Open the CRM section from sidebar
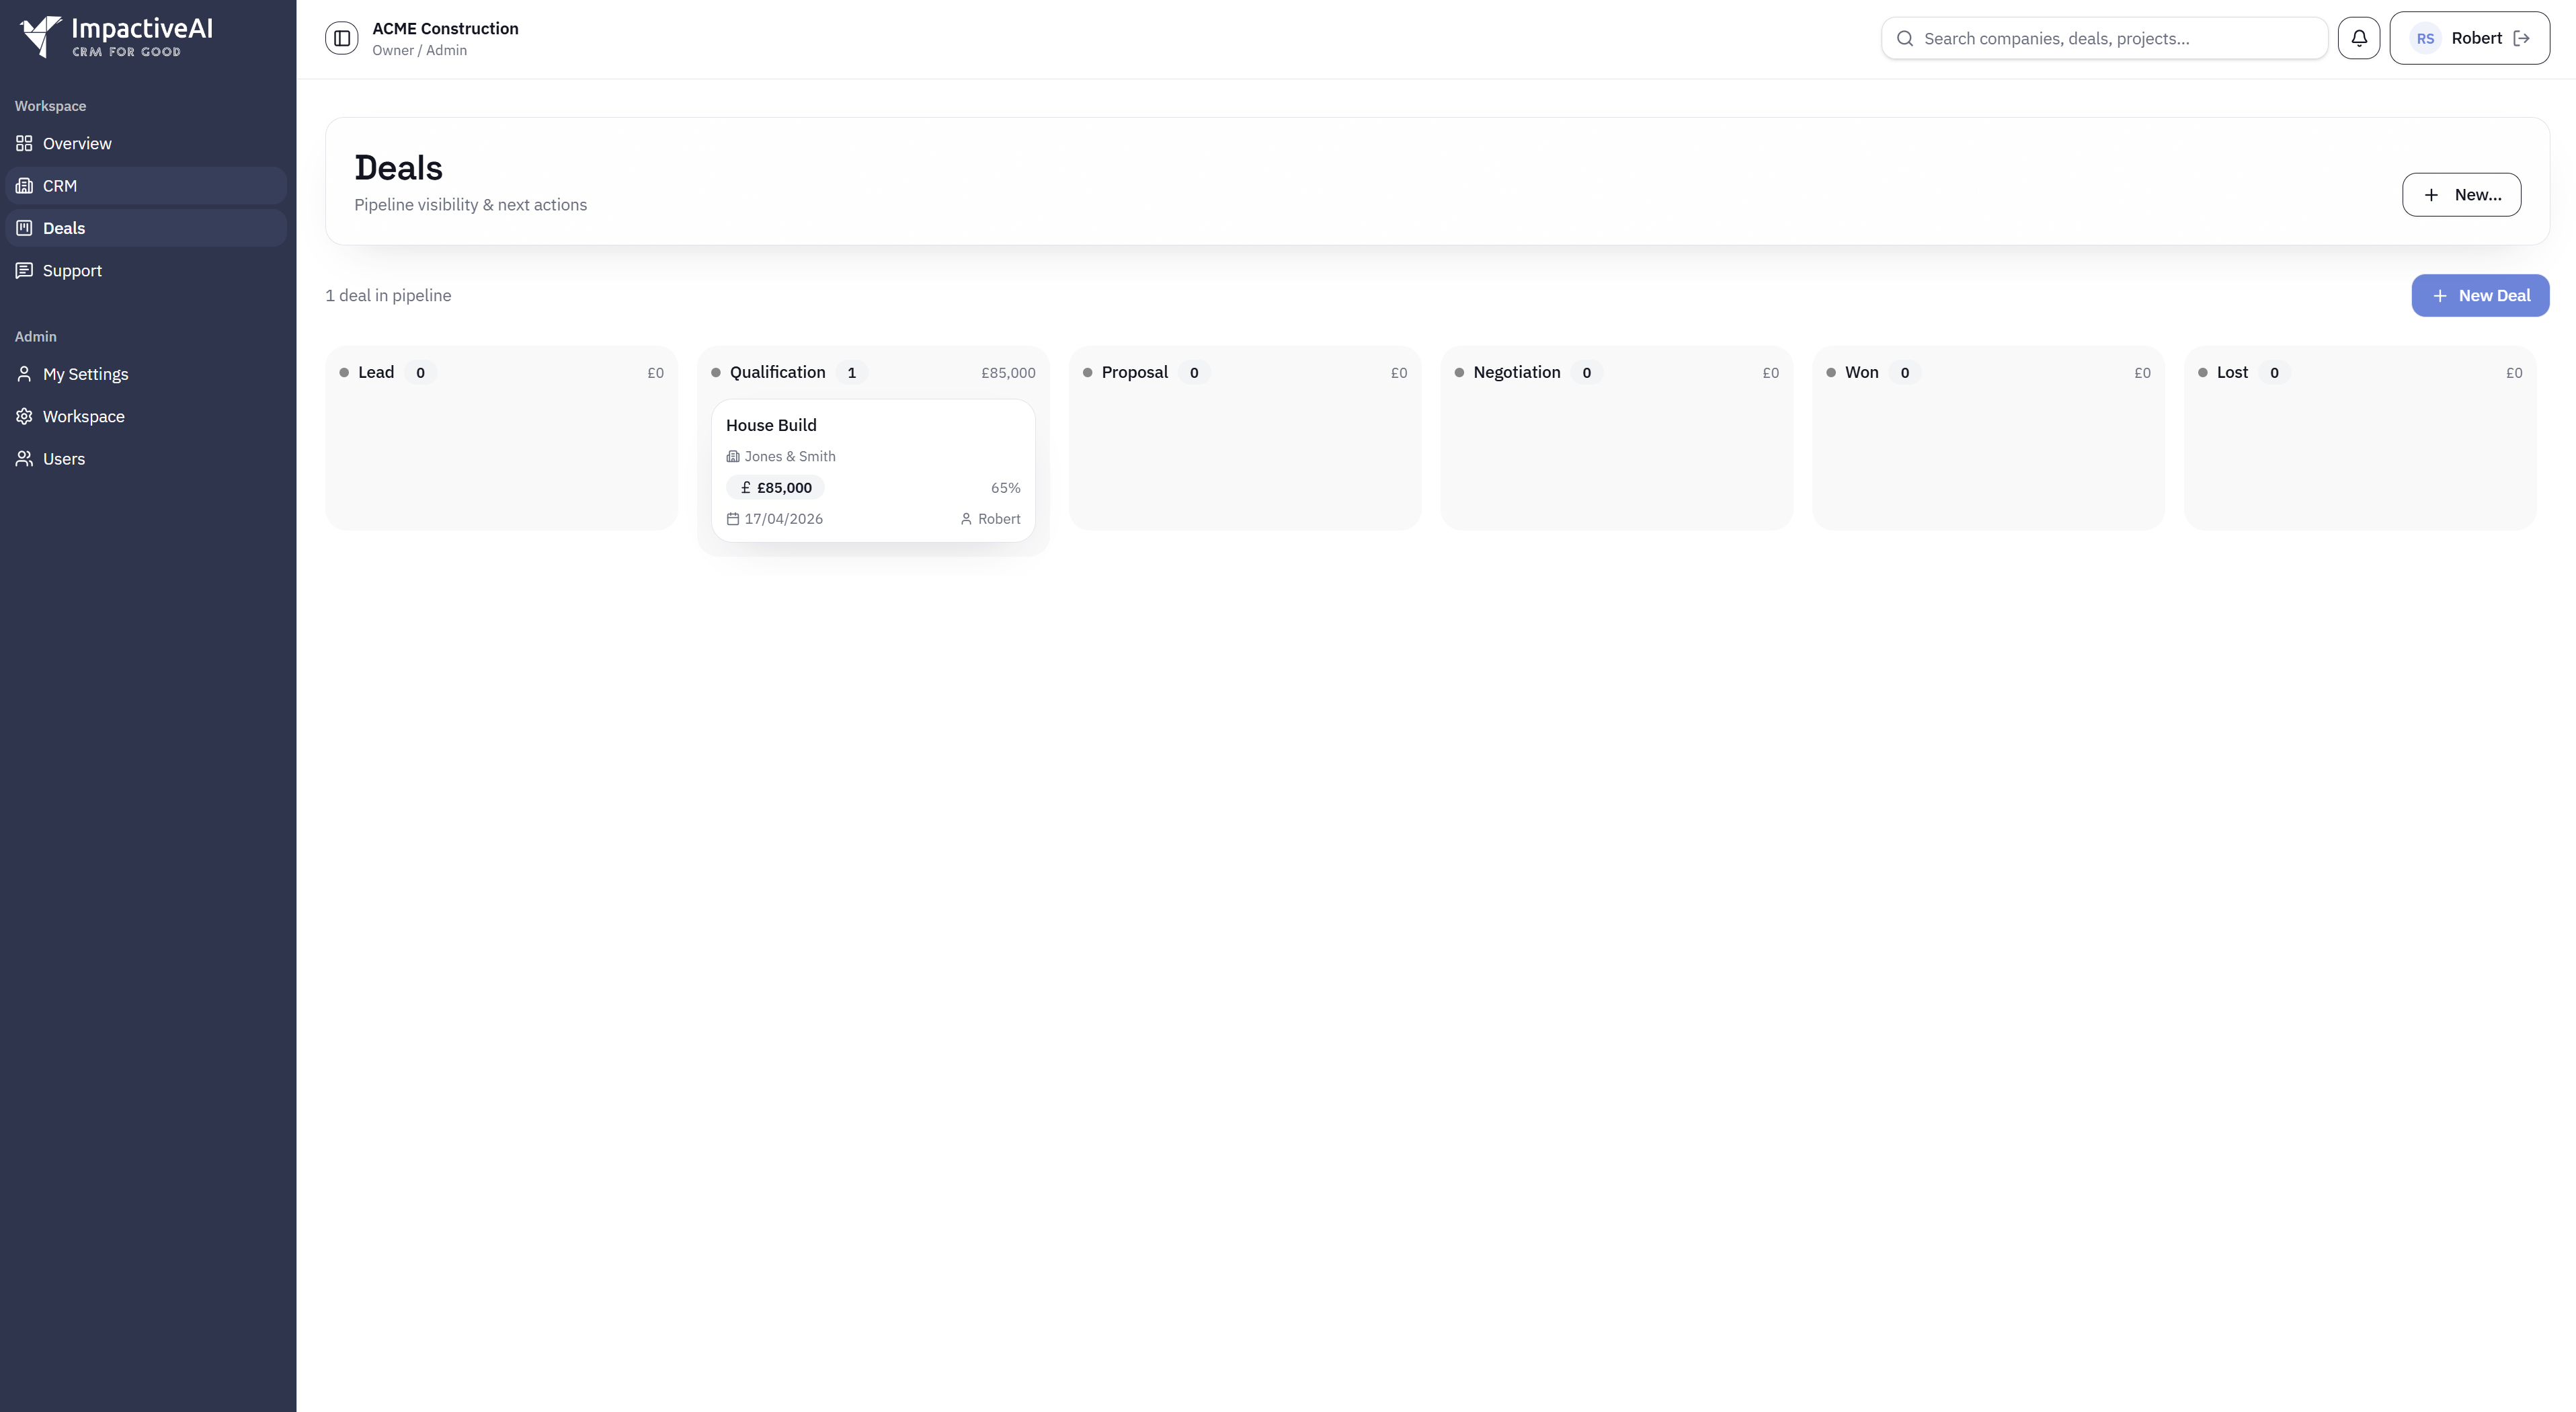This screenshot has height=1412, width=2576. point(60,186)
